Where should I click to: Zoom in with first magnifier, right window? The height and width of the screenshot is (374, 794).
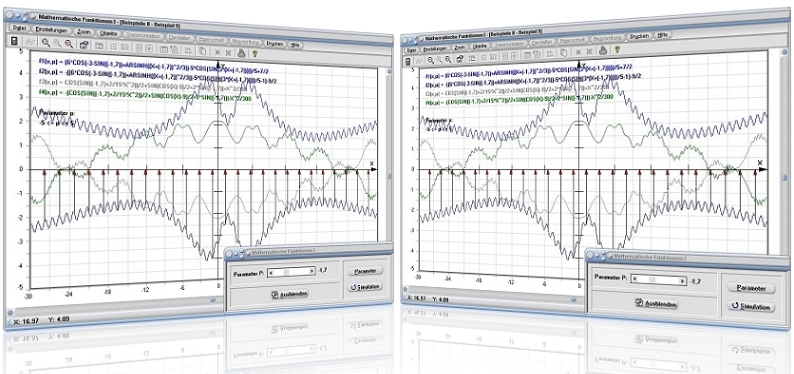pos(430,60)
